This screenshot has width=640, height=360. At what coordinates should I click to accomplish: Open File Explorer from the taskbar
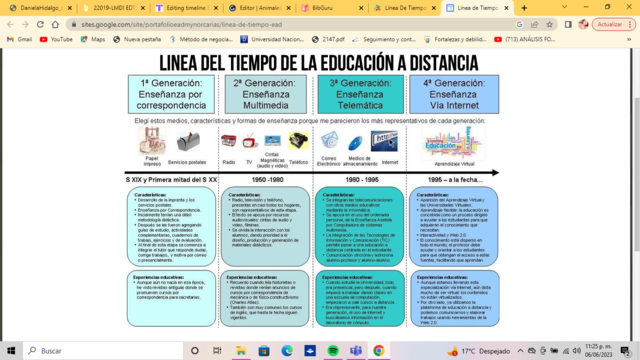pos(240,351)
